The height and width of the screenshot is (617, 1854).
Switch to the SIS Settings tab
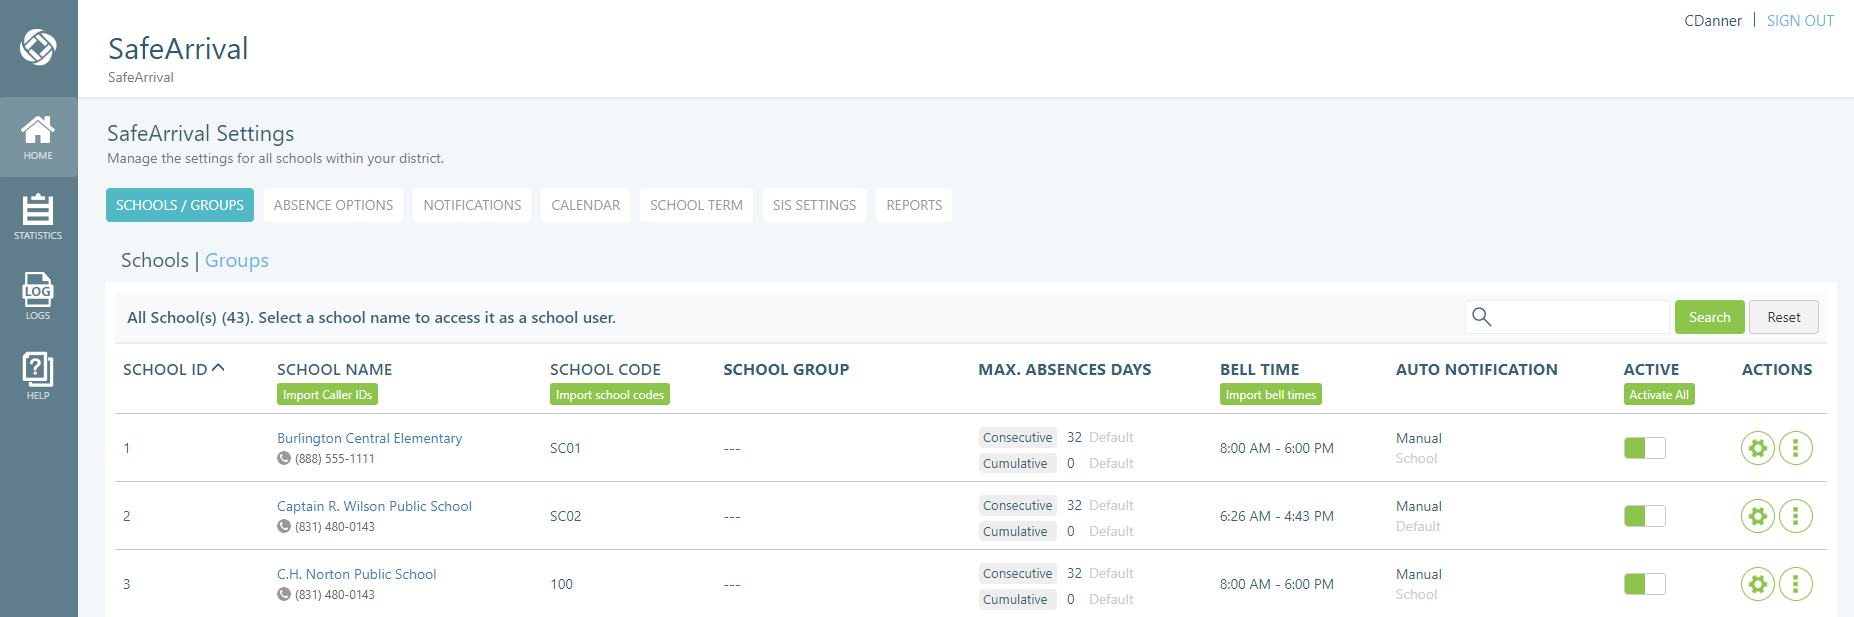click(814, 205)
